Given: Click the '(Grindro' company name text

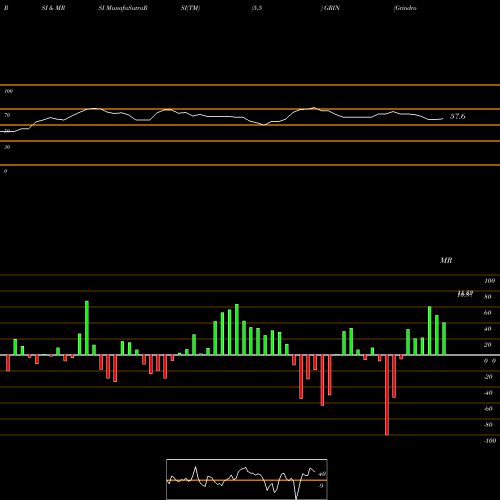Looking at the screenshot, I should [405, 8].
